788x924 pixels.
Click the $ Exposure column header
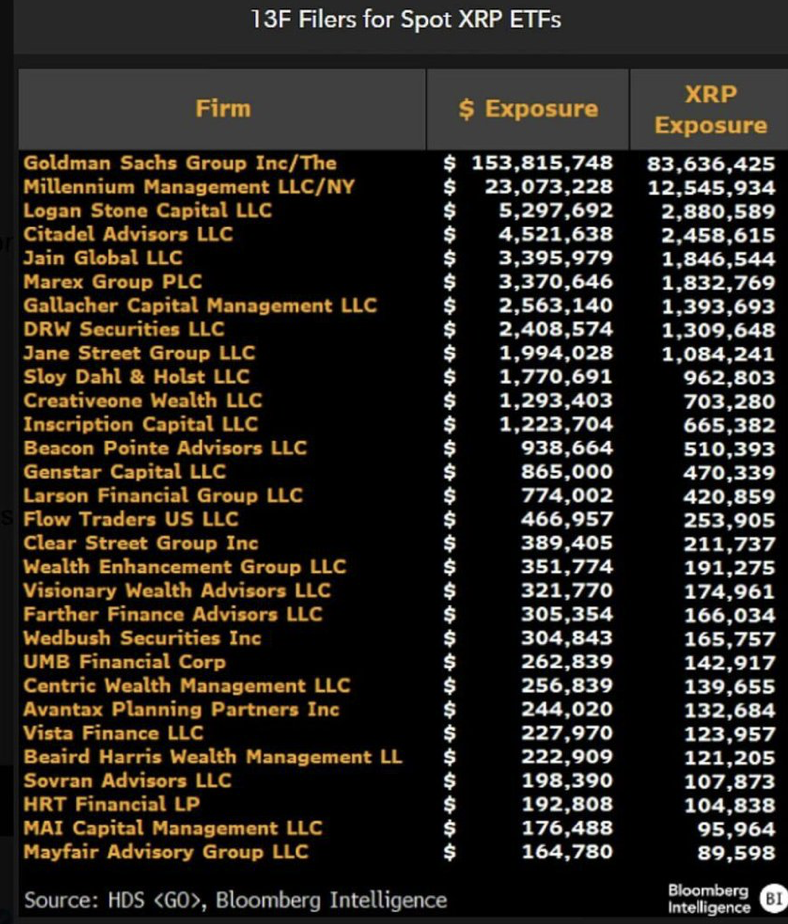pyautogui.click(x=527, y=109)
